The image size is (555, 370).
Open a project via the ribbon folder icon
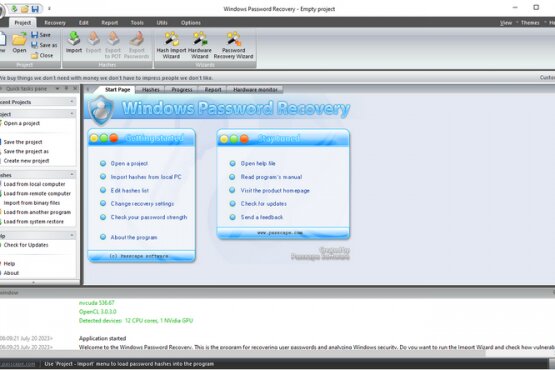tap(19, 42)
